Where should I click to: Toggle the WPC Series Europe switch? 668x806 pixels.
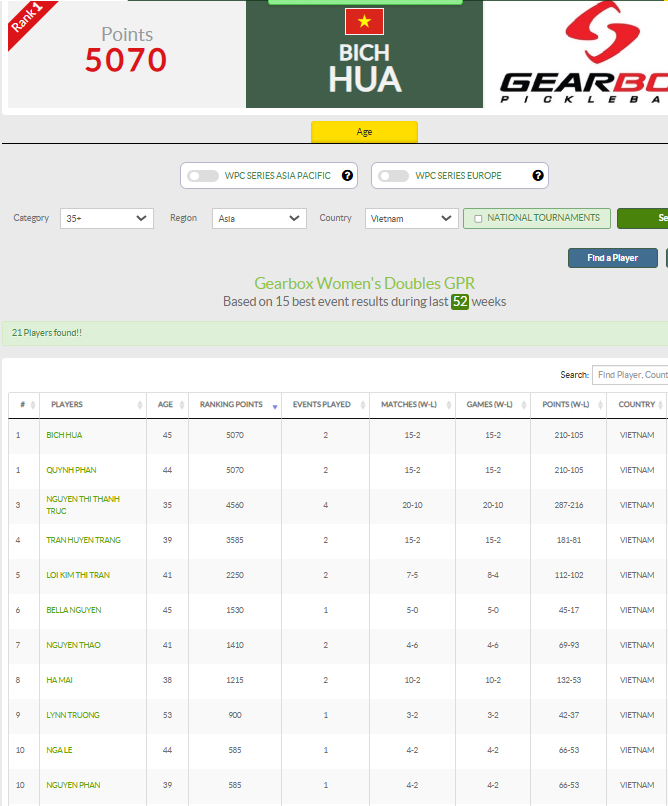394,176
